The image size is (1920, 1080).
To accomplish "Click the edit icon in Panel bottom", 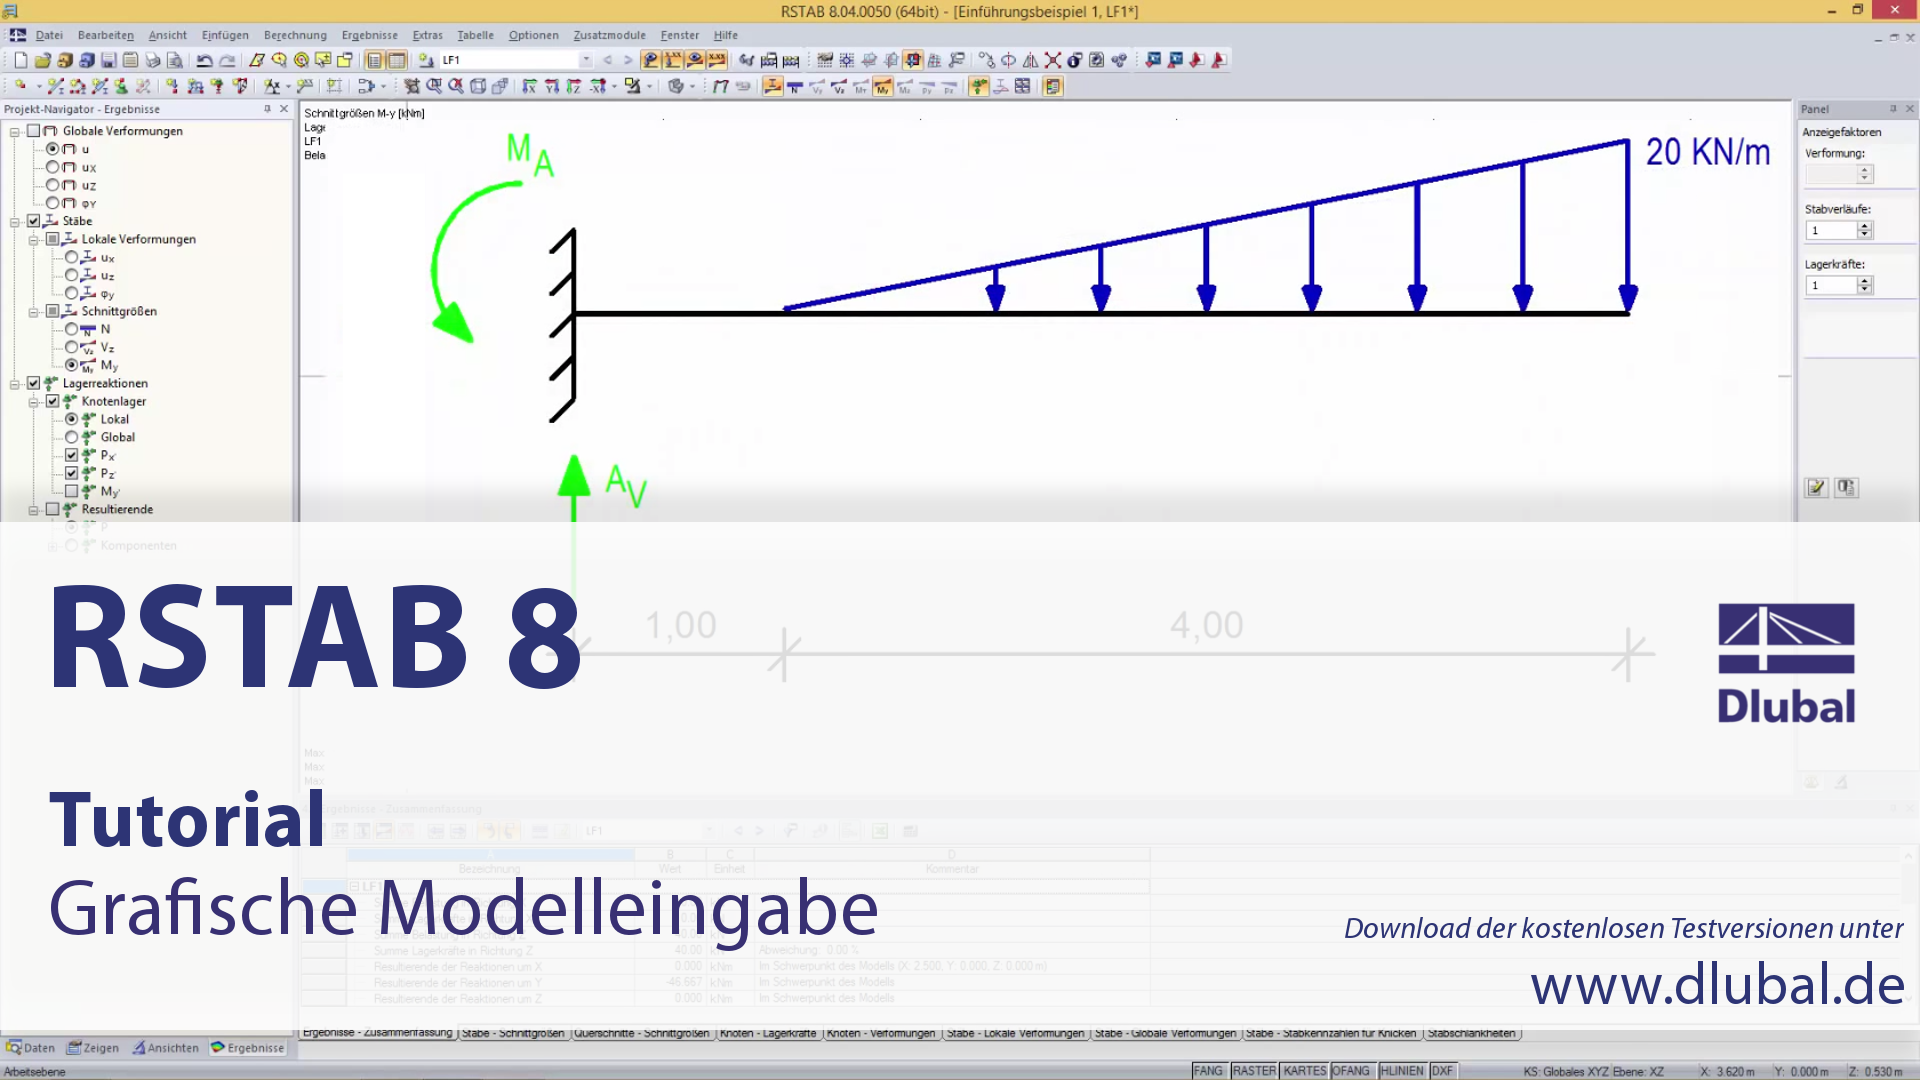I will [x=1816, y=488].
